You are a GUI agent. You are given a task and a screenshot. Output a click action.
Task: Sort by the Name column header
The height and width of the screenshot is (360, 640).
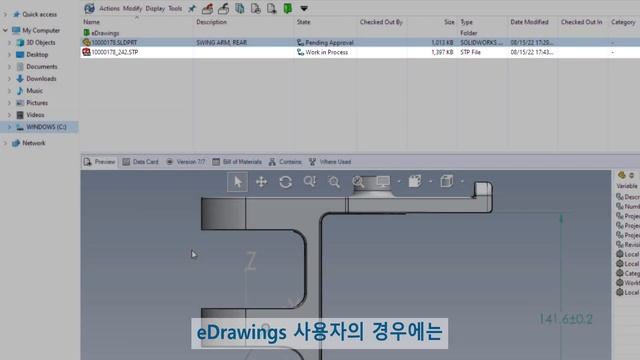coord(91,22)
